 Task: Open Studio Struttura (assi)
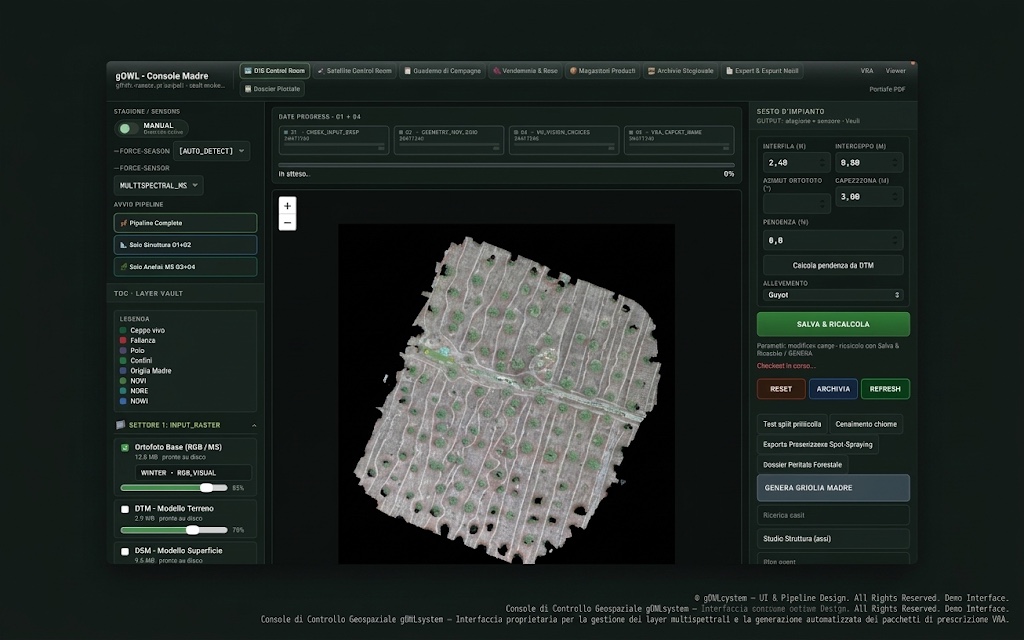pos(833,539)
